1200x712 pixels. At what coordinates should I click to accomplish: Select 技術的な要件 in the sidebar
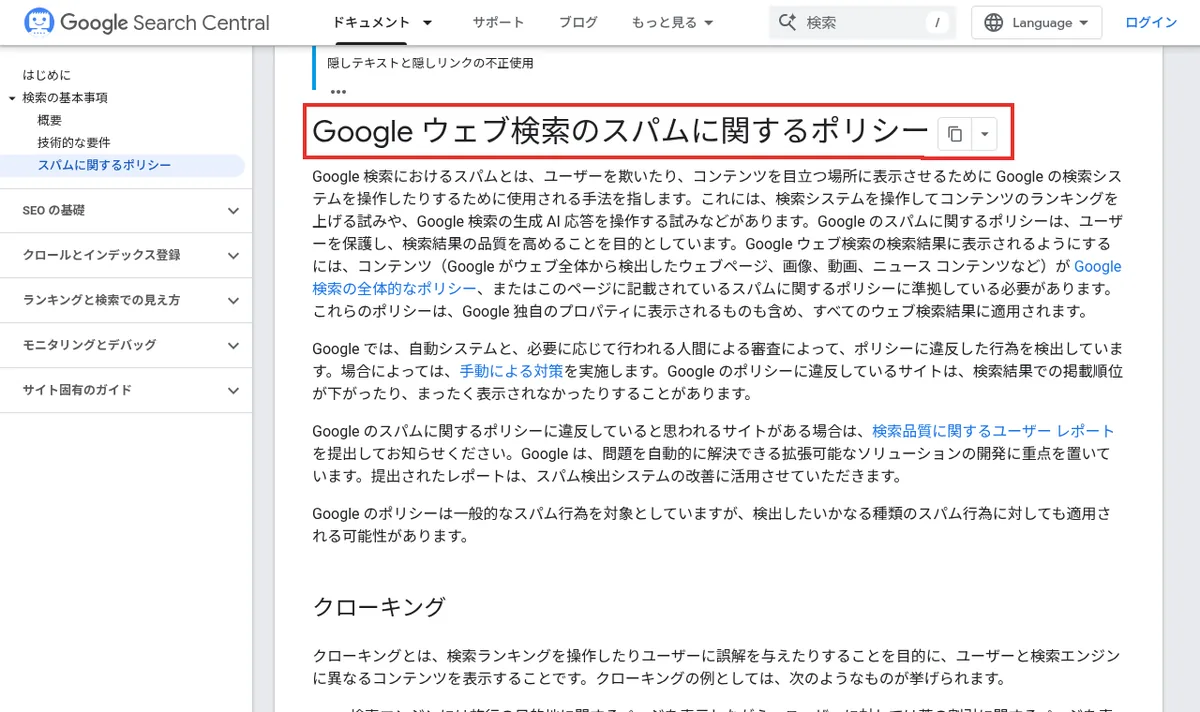pyautogui.click(x=74, y=143)
